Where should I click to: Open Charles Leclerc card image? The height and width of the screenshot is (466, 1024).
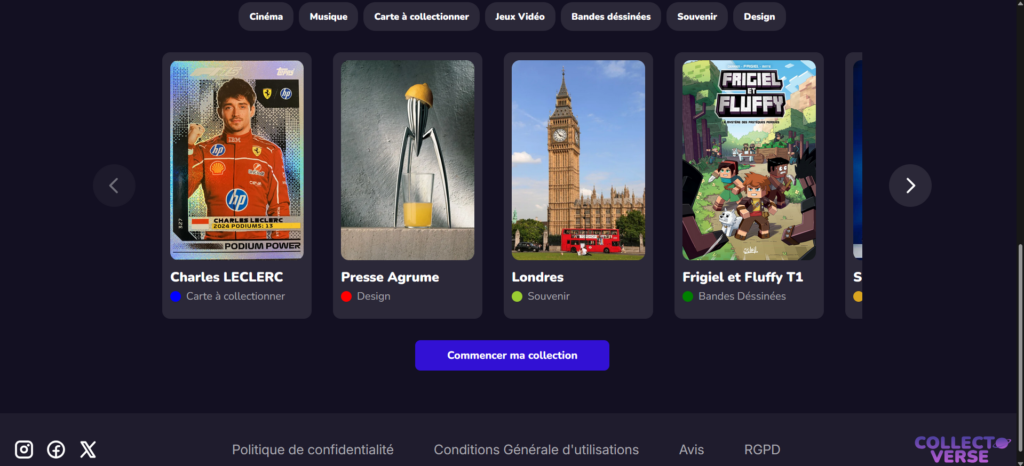237,160
